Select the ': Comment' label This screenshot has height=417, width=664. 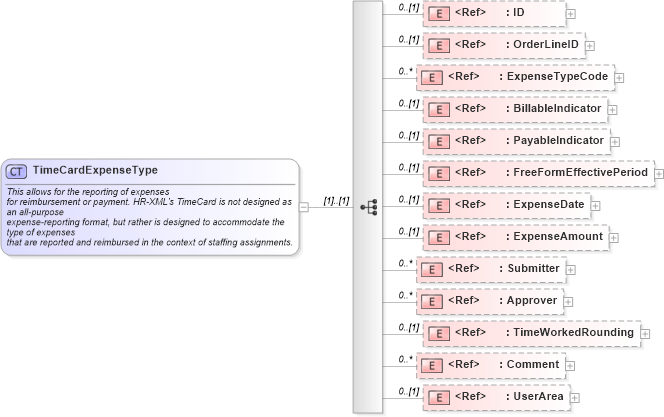[529, 364]
